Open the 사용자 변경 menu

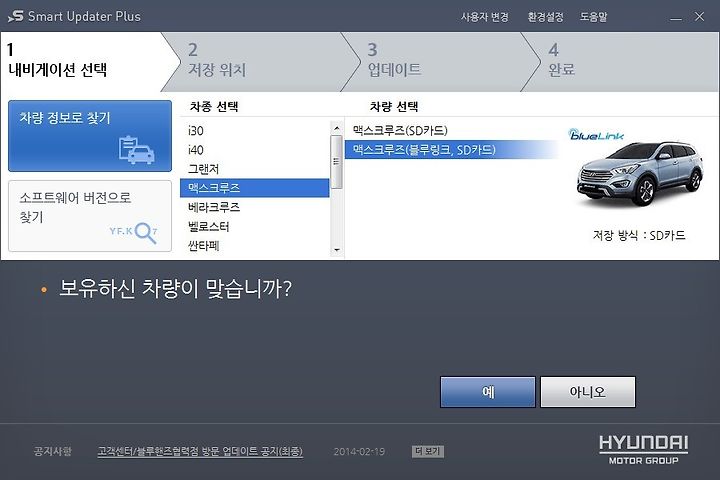[x=484, y=17]
